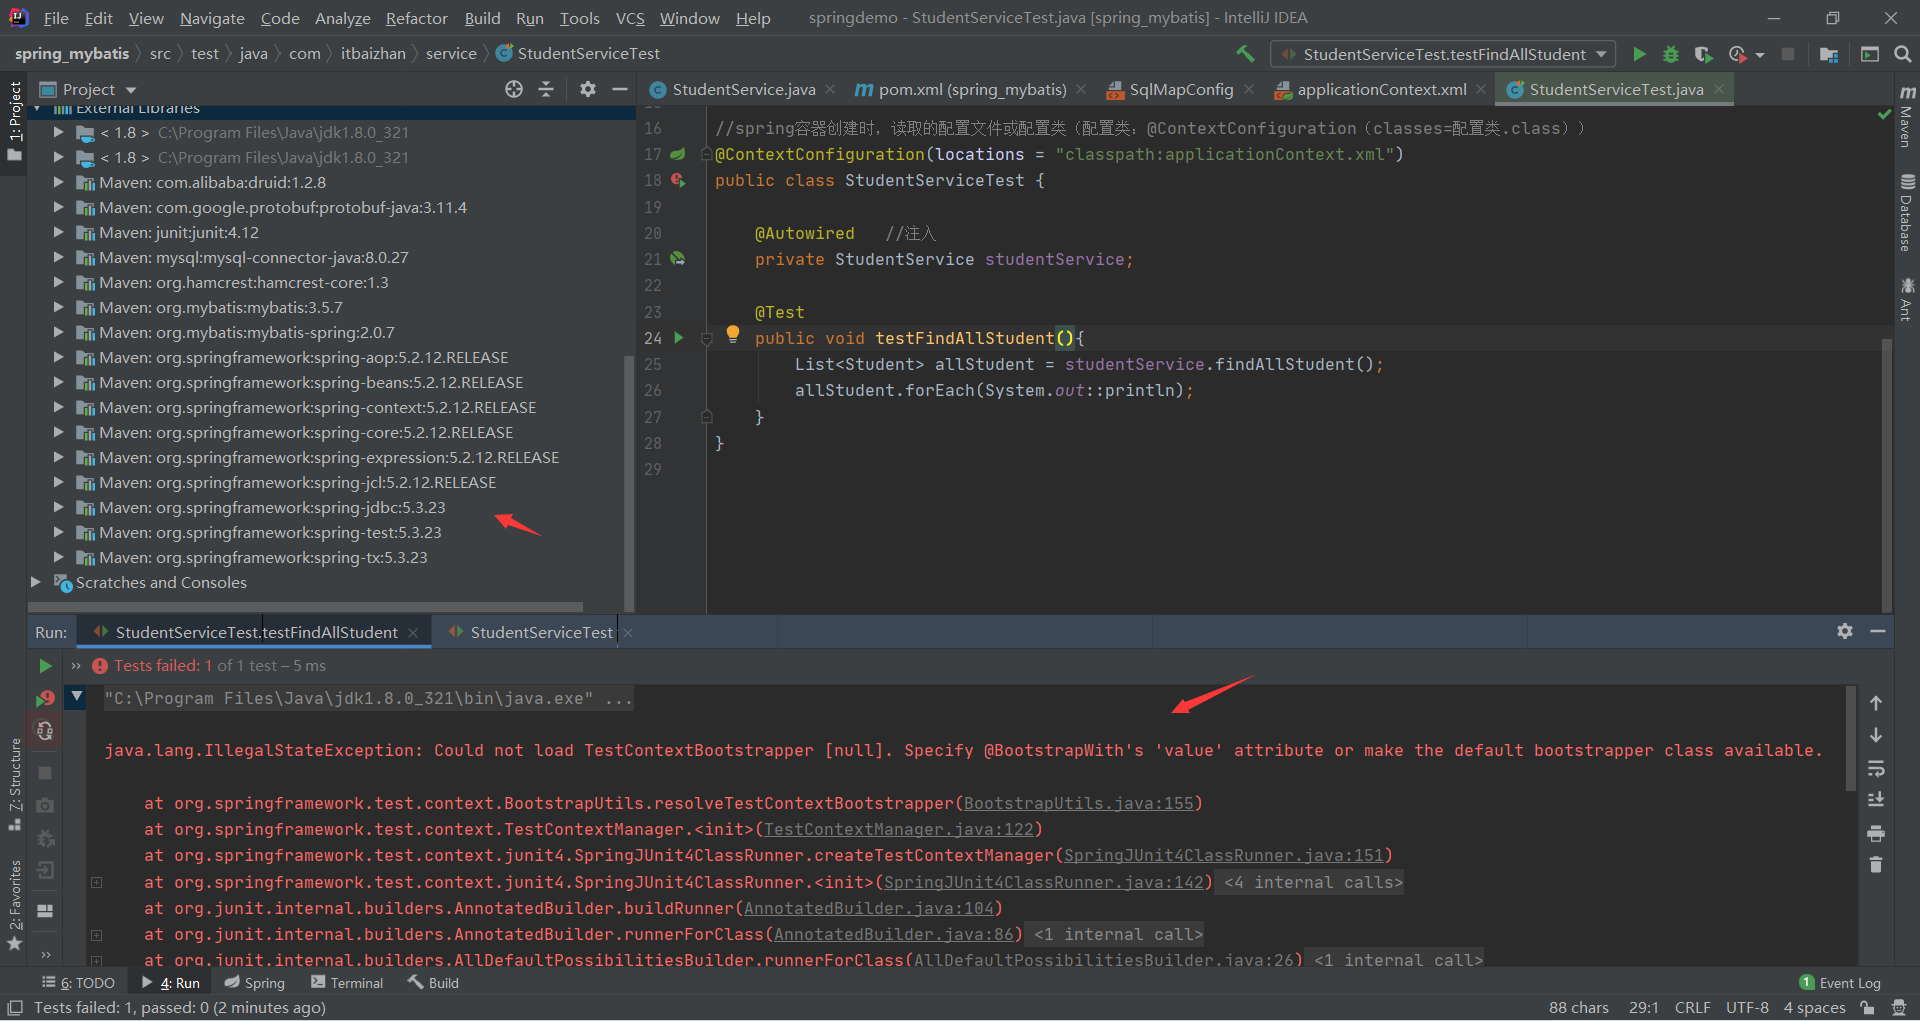Viewport: 1920px width, 1021px height.
Task: Open the Analyze menu
Action: (x=343, y=18)
